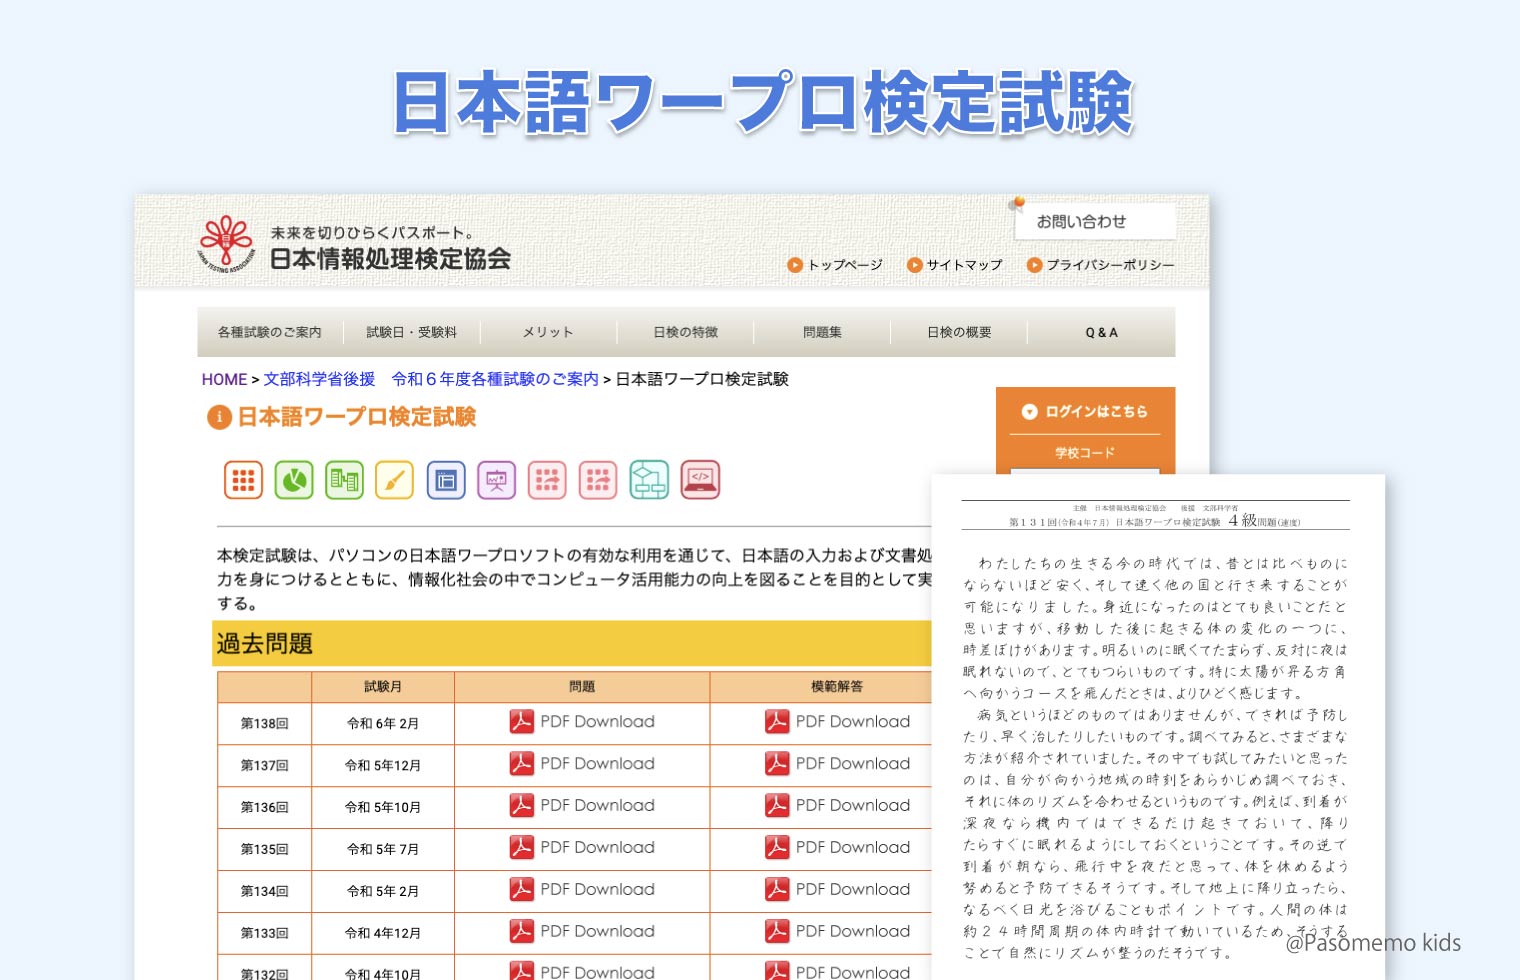The image size is (1520, 980).
Task: Click PDF icon for 第134回 模範解答
Action: tap(777, 890)
